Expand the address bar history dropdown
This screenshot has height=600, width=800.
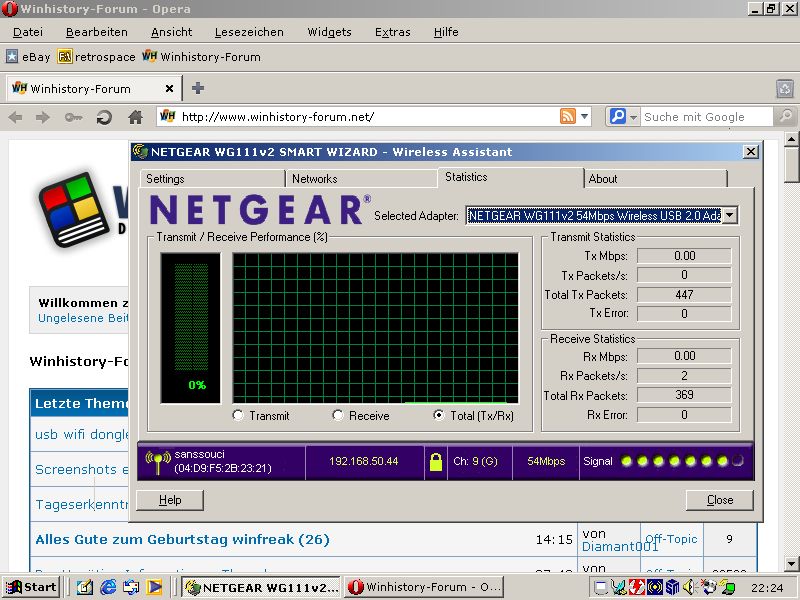[x=585, y=117]
